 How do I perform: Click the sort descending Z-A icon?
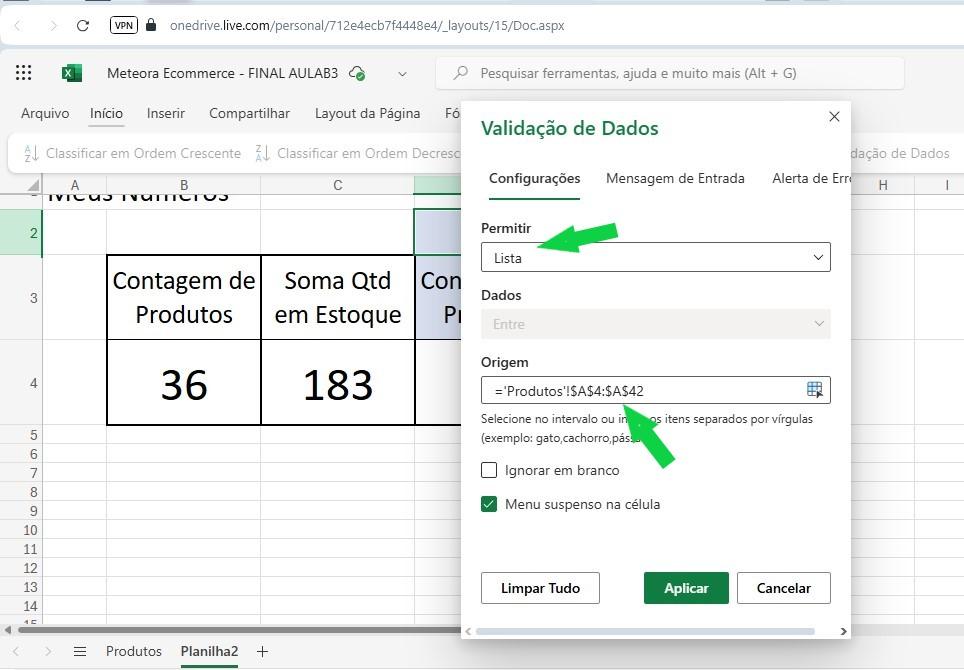click(263, 153)
